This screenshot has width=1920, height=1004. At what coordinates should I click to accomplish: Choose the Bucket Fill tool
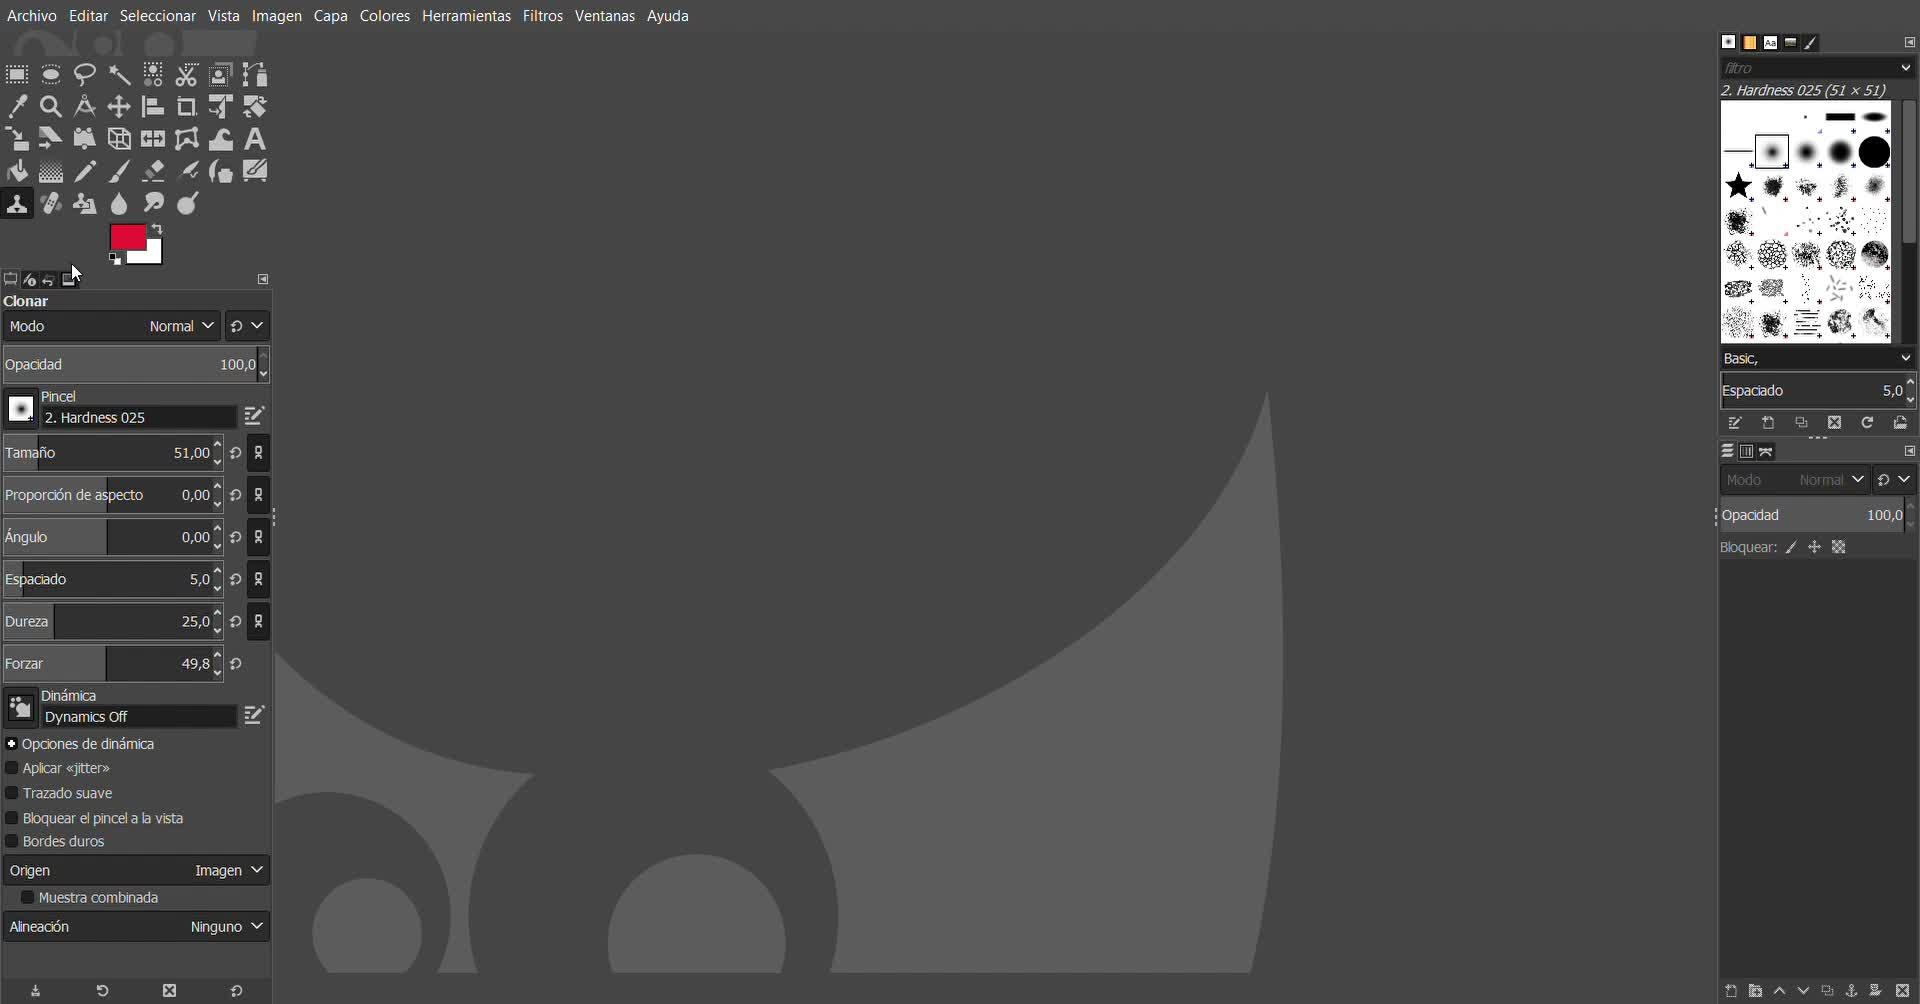(x=17, y=171)
